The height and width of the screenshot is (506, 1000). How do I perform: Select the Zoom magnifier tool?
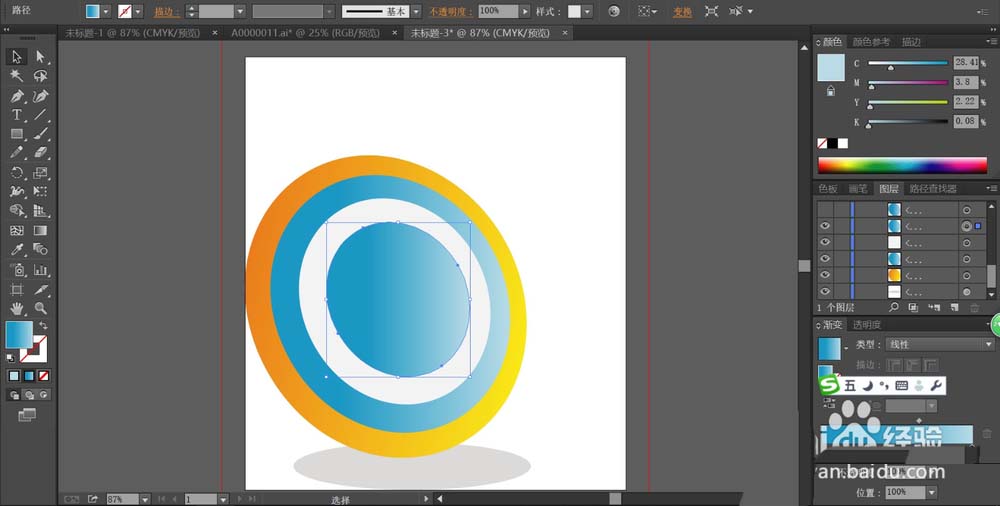40,309
